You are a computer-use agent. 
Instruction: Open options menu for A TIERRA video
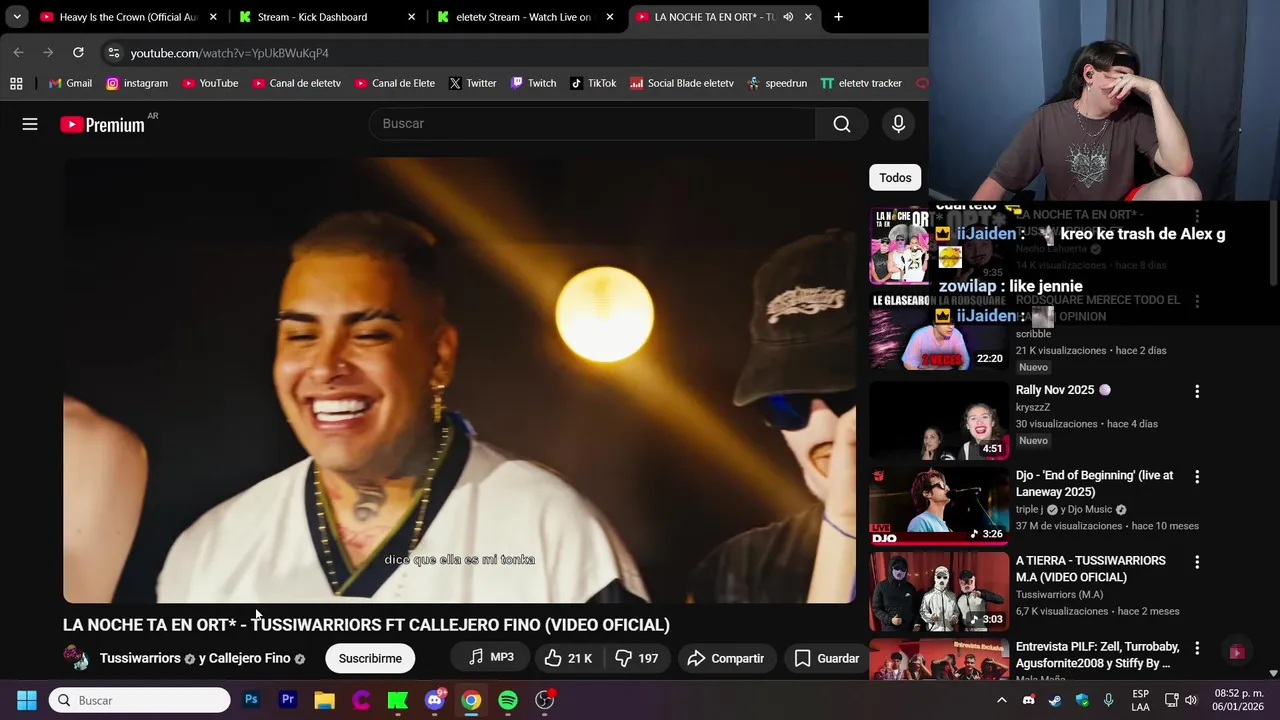1196,563
